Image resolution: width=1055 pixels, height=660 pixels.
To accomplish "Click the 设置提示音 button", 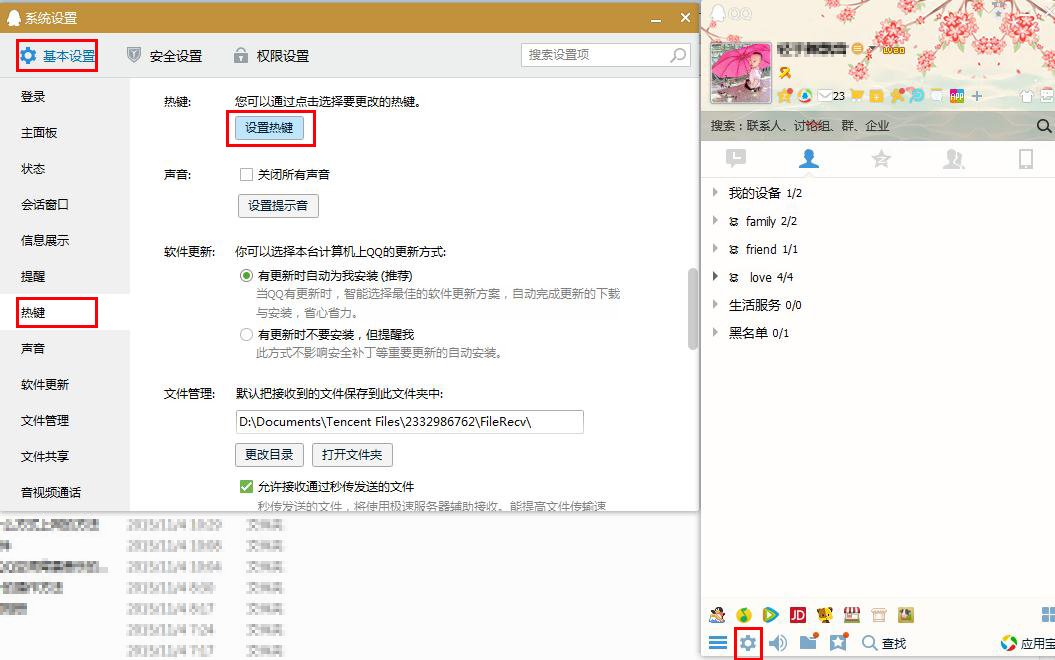I will point(277,206).
